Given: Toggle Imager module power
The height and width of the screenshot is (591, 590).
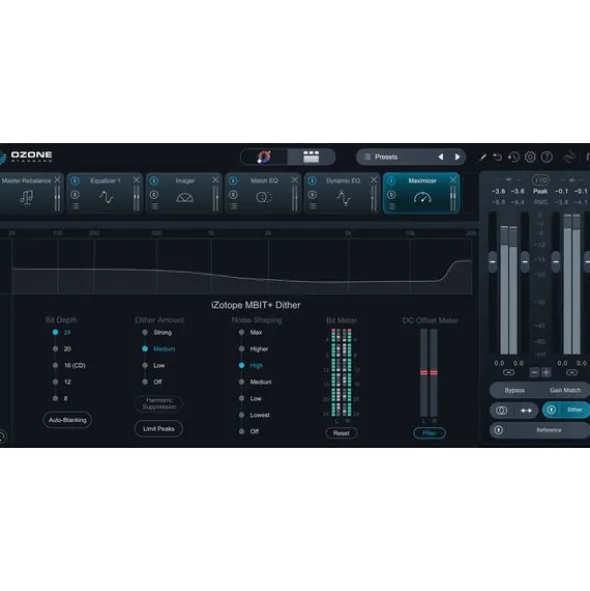Looking at the screenshot, I should tap(154, 181).
